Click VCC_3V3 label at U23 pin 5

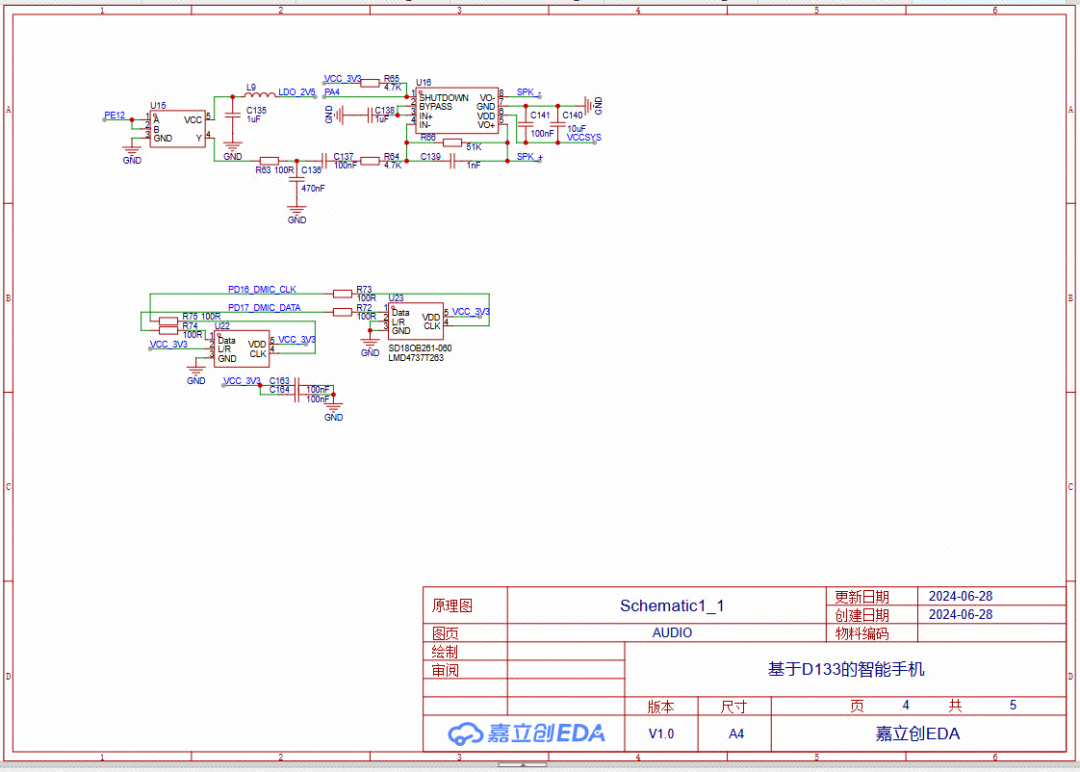tap(470, 312)
